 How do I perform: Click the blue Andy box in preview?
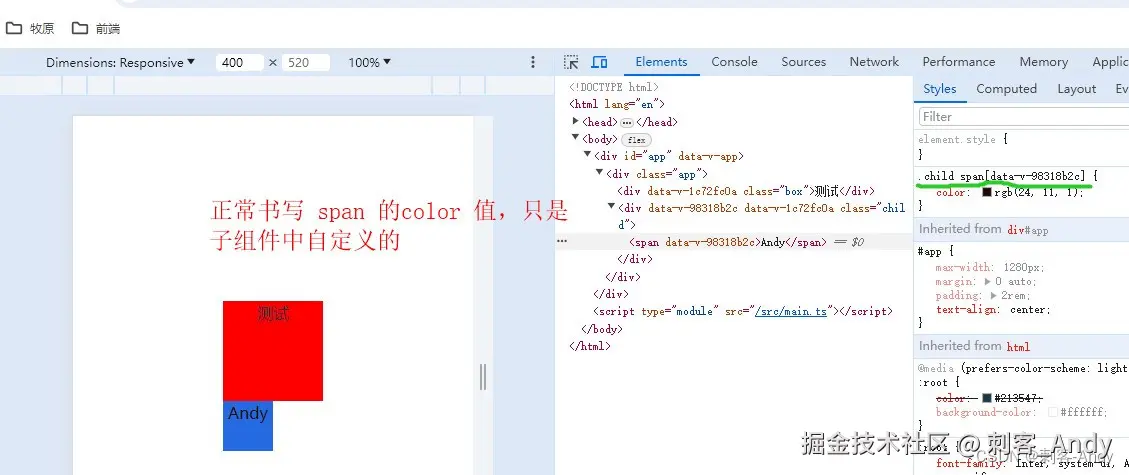(248, 425)
